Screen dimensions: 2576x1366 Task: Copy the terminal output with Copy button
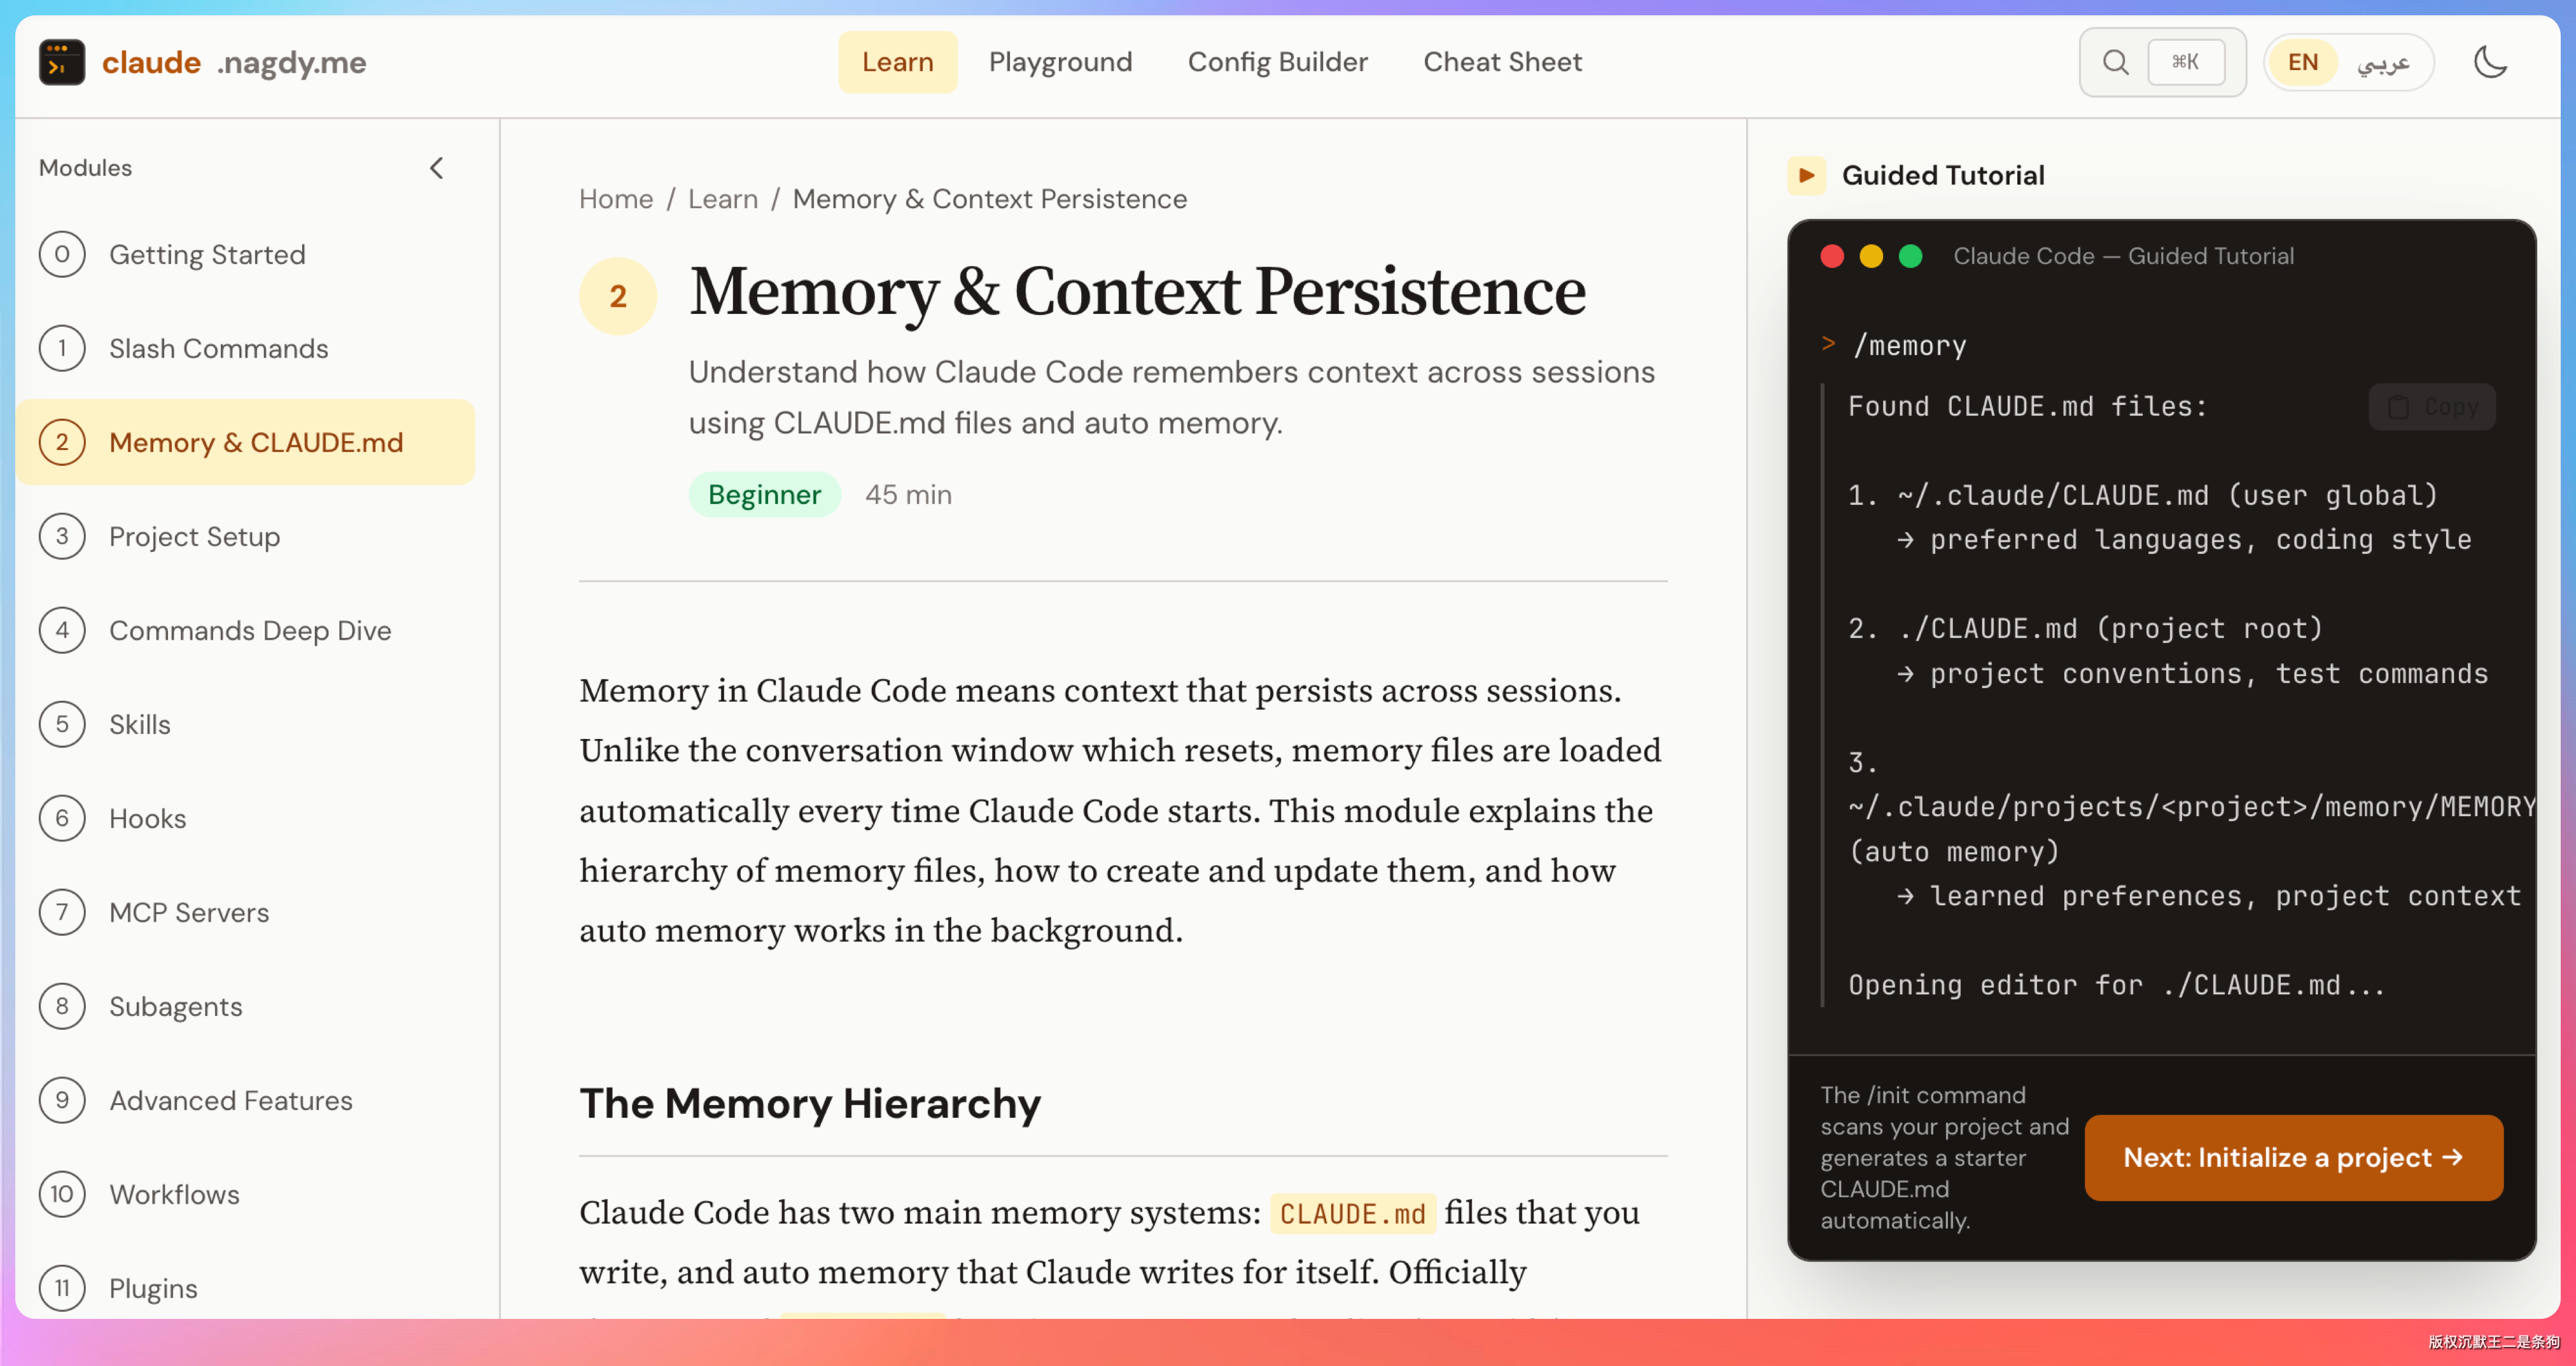coord(2432,407)
